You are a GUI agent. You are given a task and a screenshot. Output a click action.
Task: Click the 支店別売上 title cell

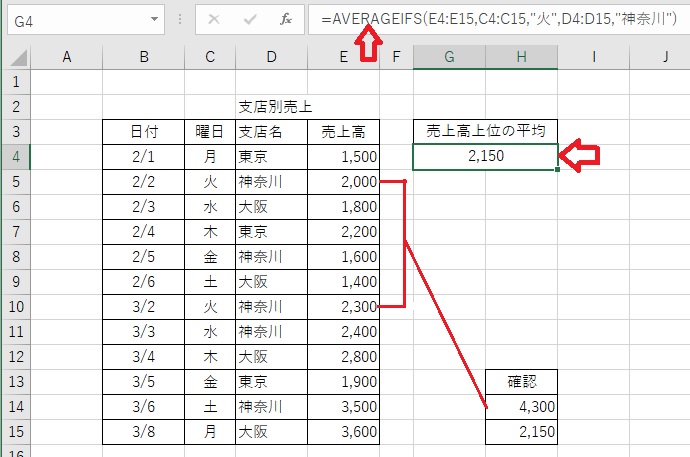(x=271, y=106)
